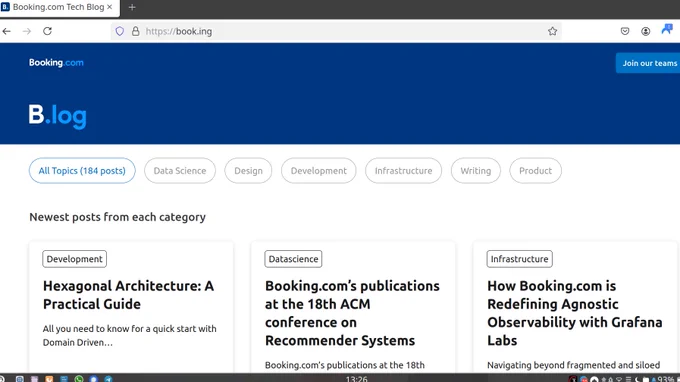Screen dimensions: 680x382
Task: Click the B.log title logo
Action: tap(58, 116)
